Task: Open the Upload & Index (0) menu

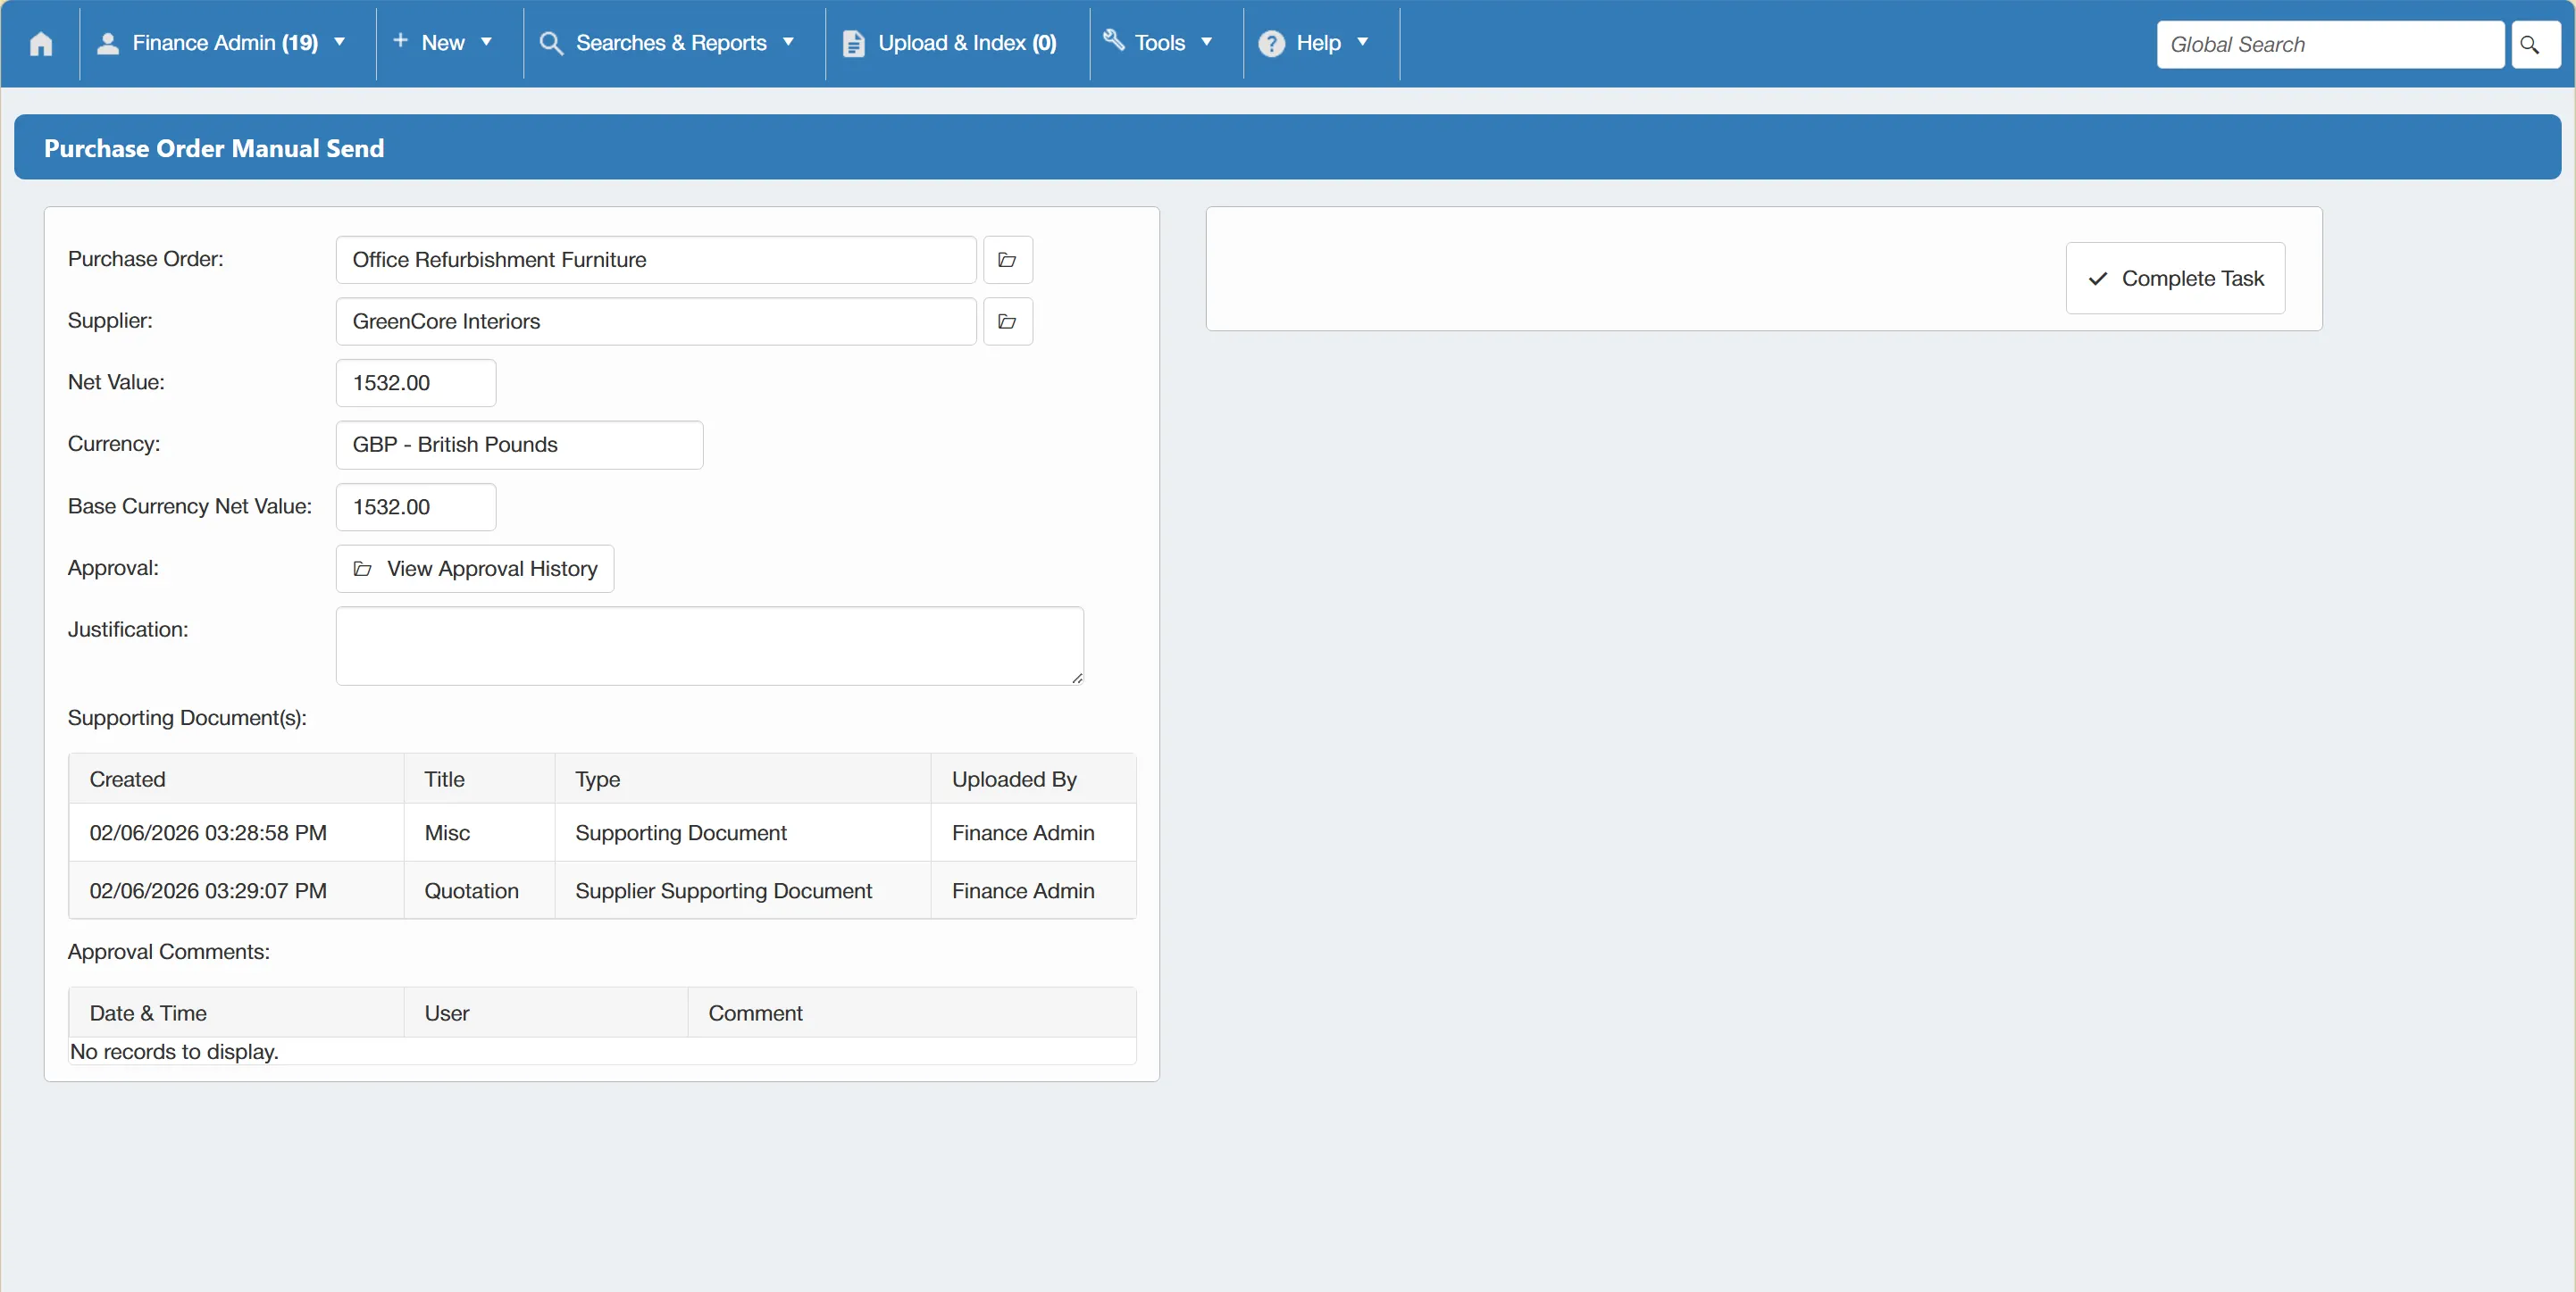Action: [x=967, y=43]
